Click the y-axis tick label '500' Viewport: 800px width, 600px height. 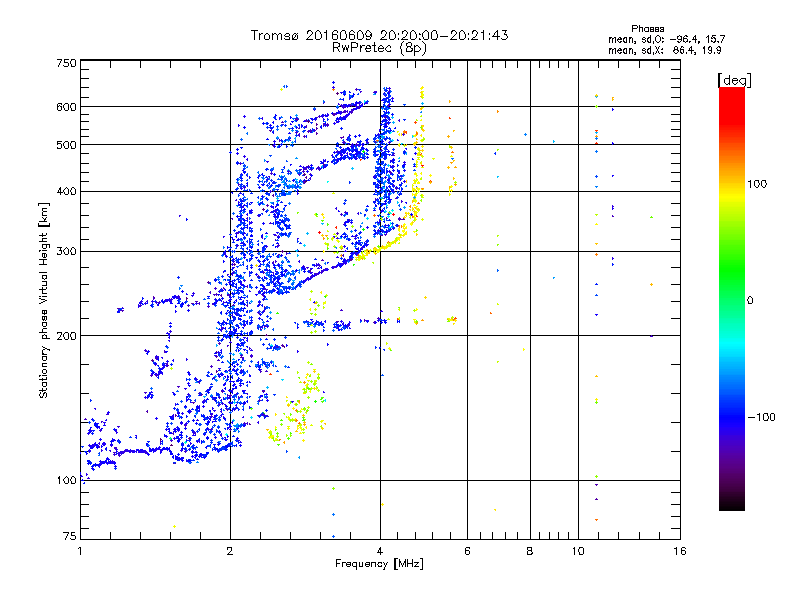coord(66,145)
